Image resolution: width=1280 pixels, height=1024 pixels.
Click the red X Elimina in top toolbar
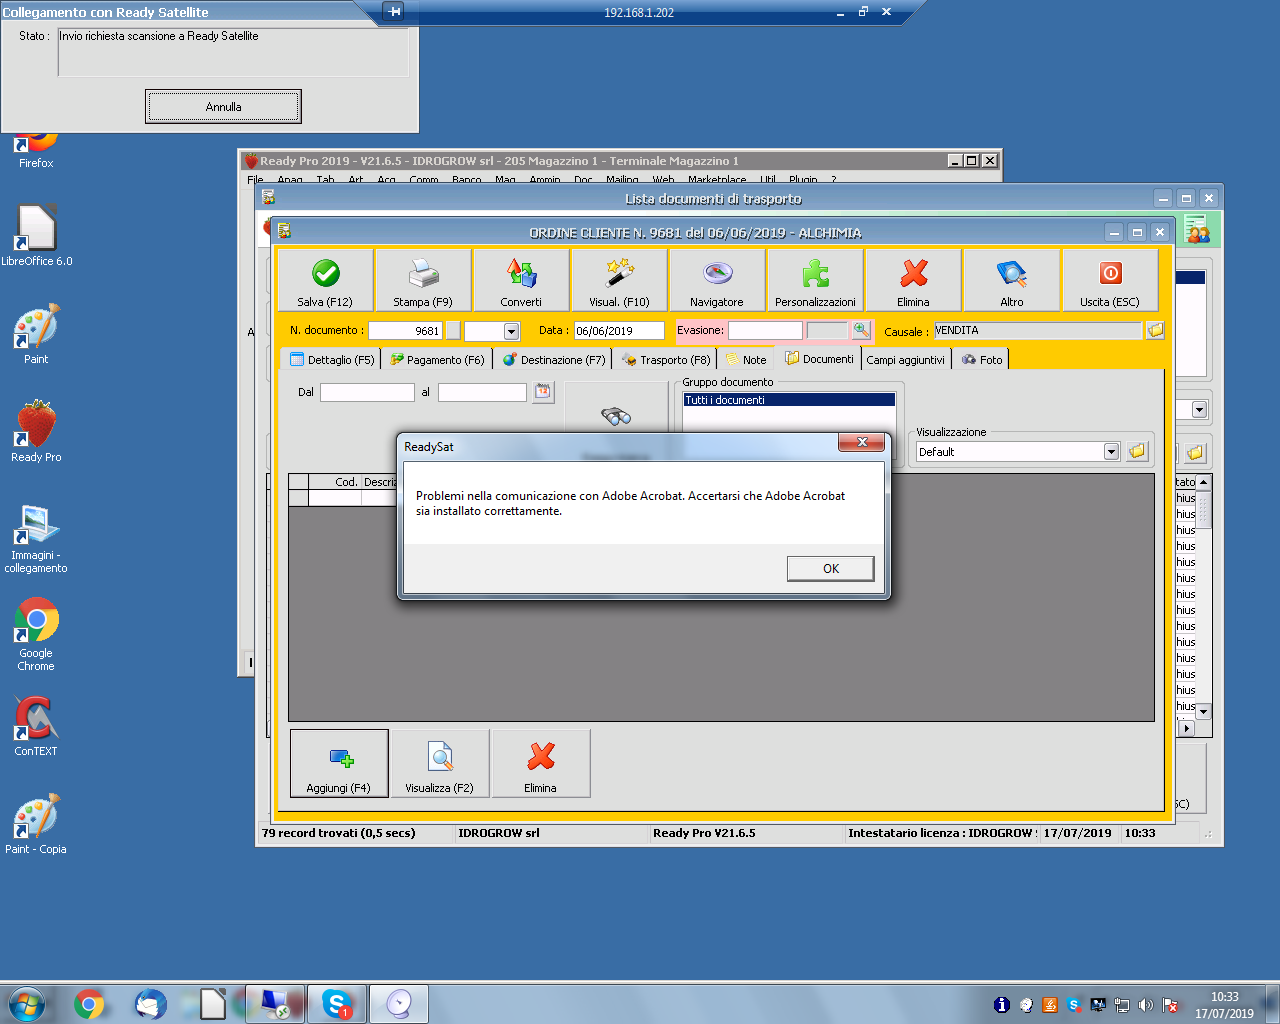click(913, 273)
